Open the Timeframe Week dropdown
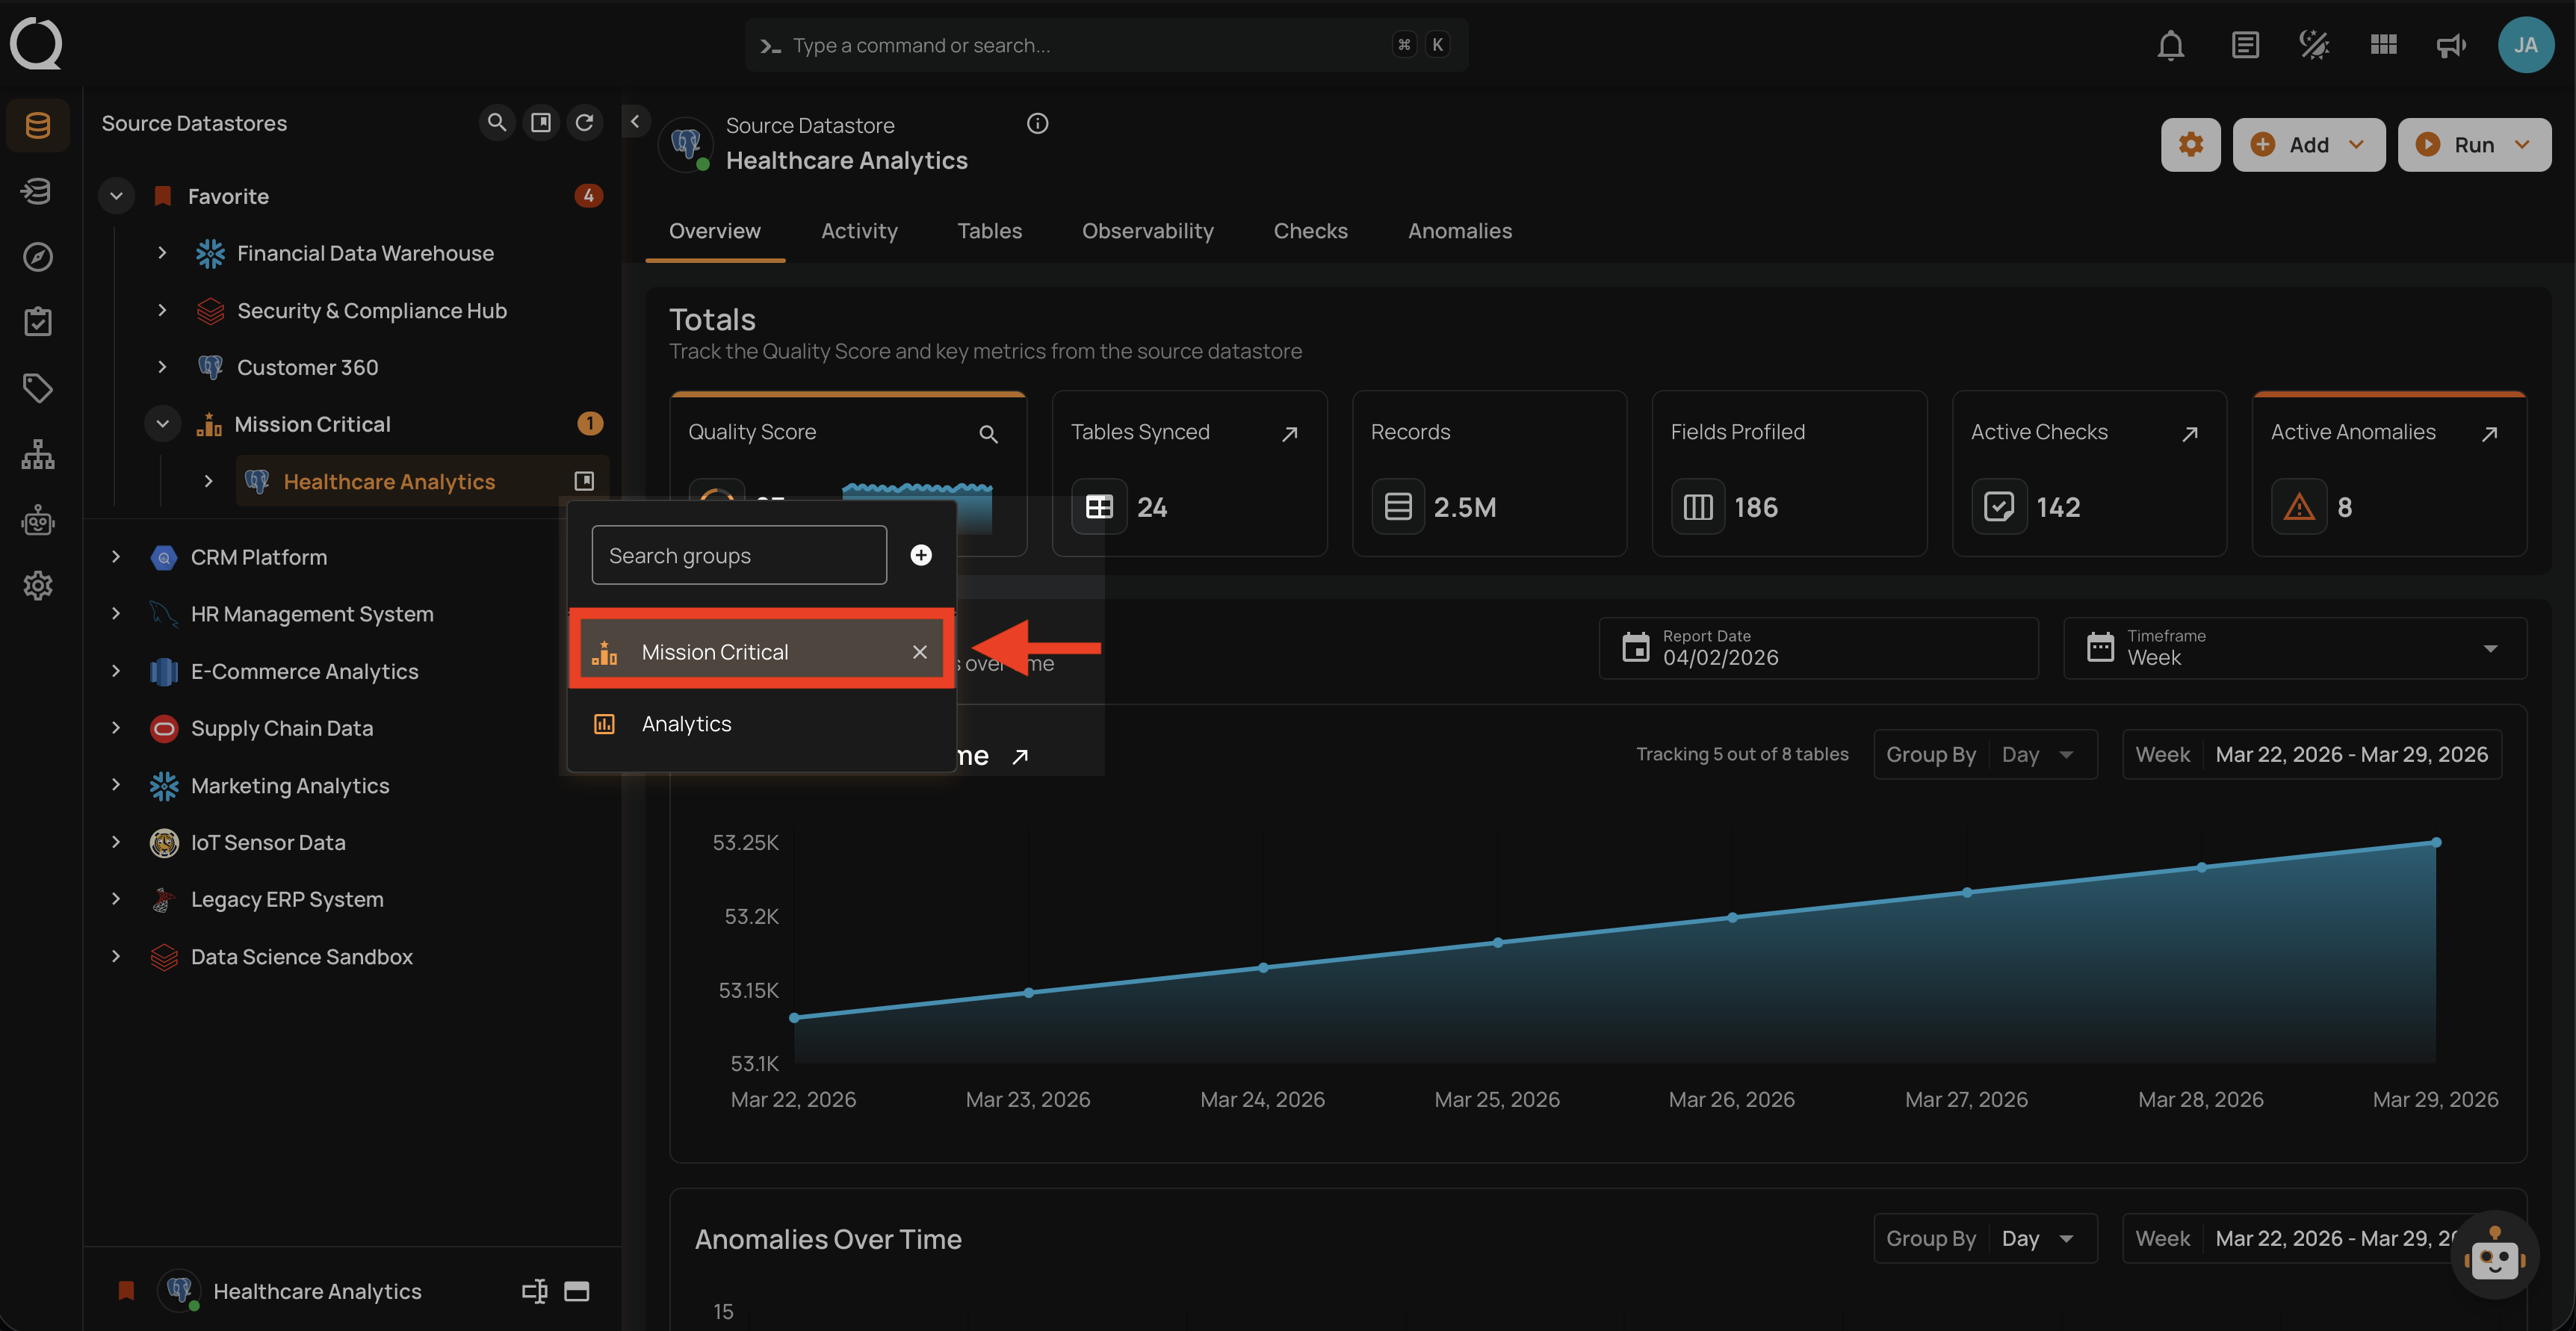 click(x=2294, y=648)
